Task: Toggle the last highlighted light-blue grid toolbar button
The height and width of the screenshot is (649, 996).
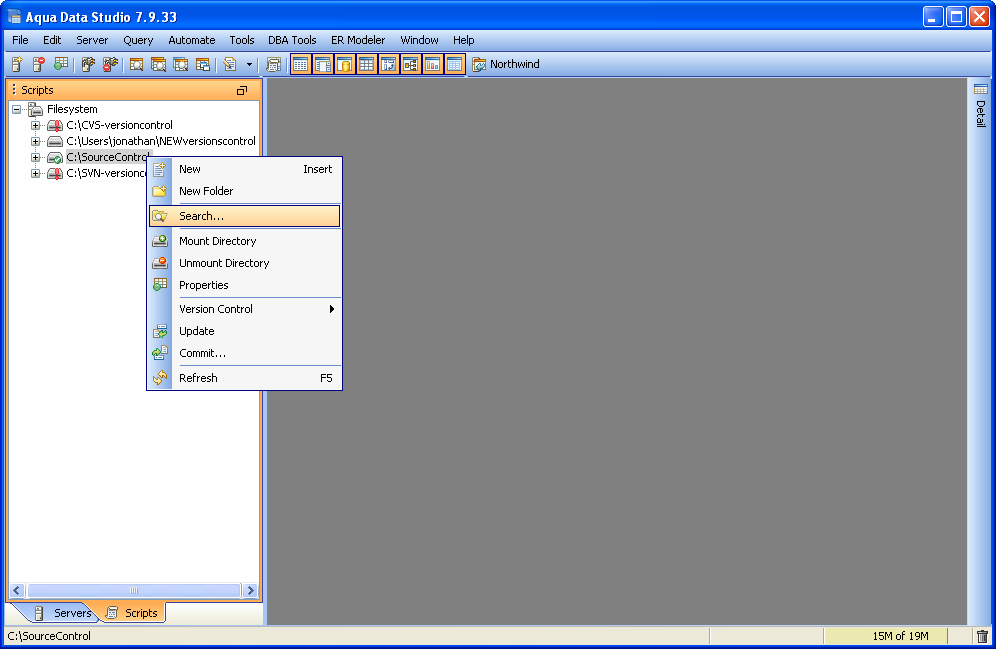Action: (454, 64)
